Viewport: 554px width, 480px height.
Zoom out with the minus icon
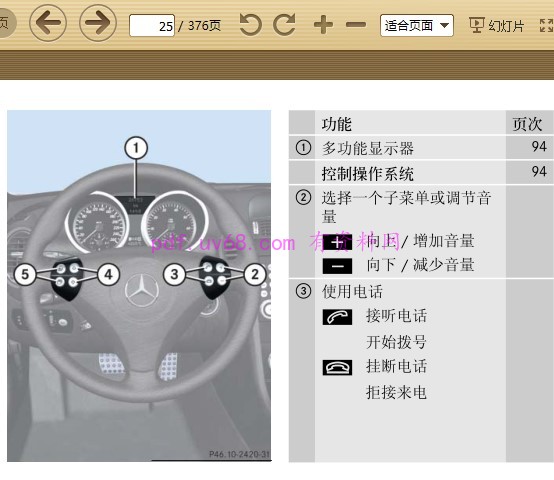pos(356,25)
